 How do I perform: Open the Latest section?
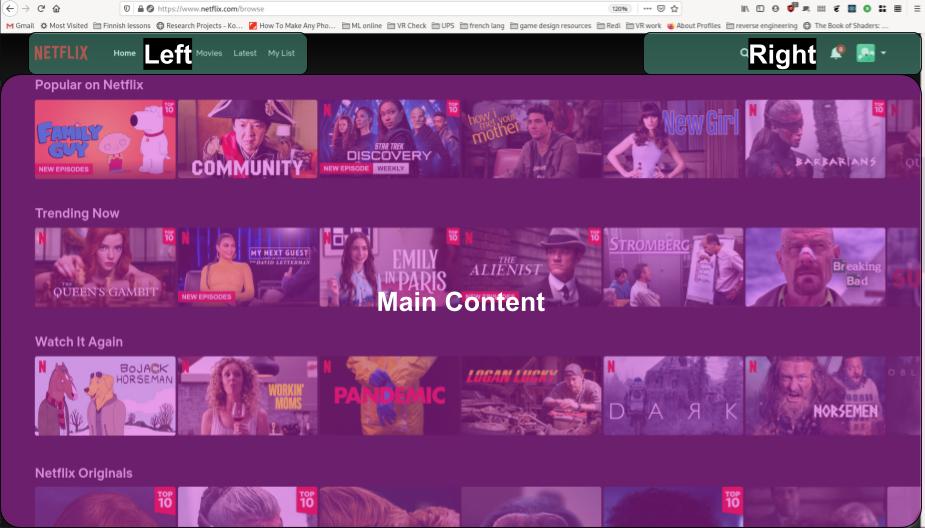click(245, 53)
